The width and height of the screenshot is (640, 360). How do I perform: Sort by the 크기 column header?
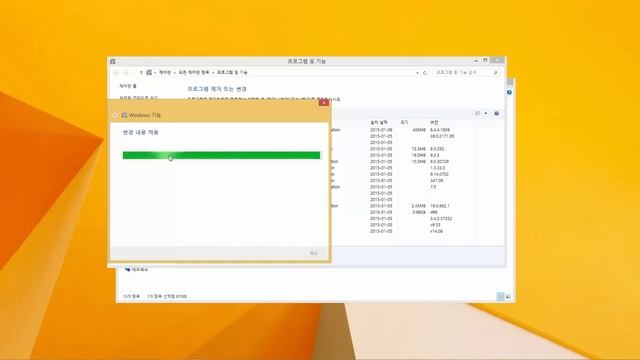pyautogui.click(x=404, y=122)
